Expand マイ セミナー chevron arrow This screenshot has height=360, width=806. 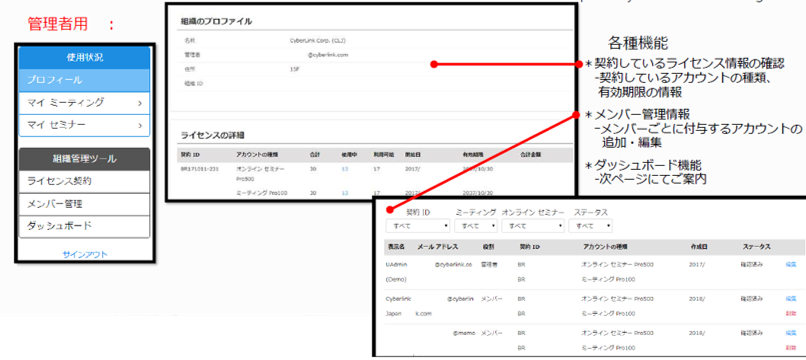[140, 125]
